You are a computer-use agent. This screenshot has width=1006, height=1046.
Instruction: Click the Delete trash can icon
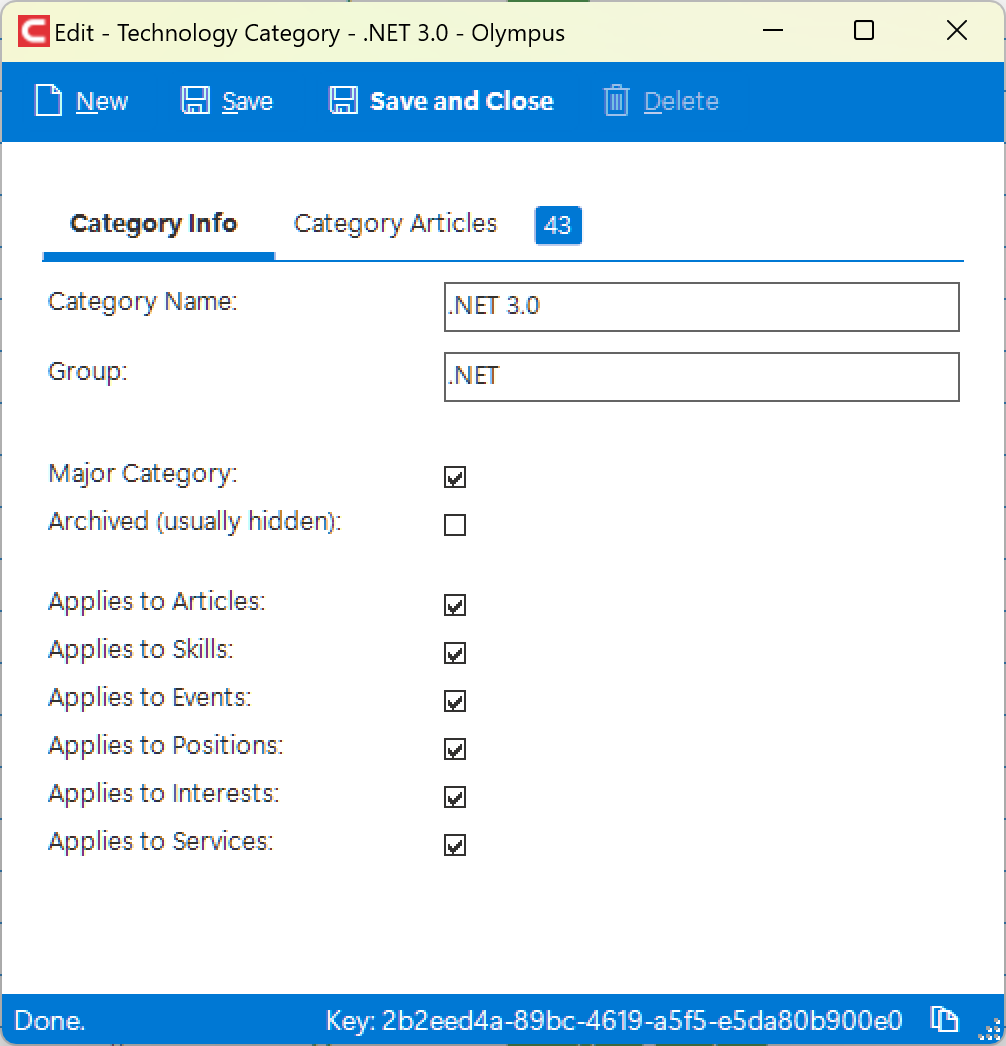tap(616, 101)
